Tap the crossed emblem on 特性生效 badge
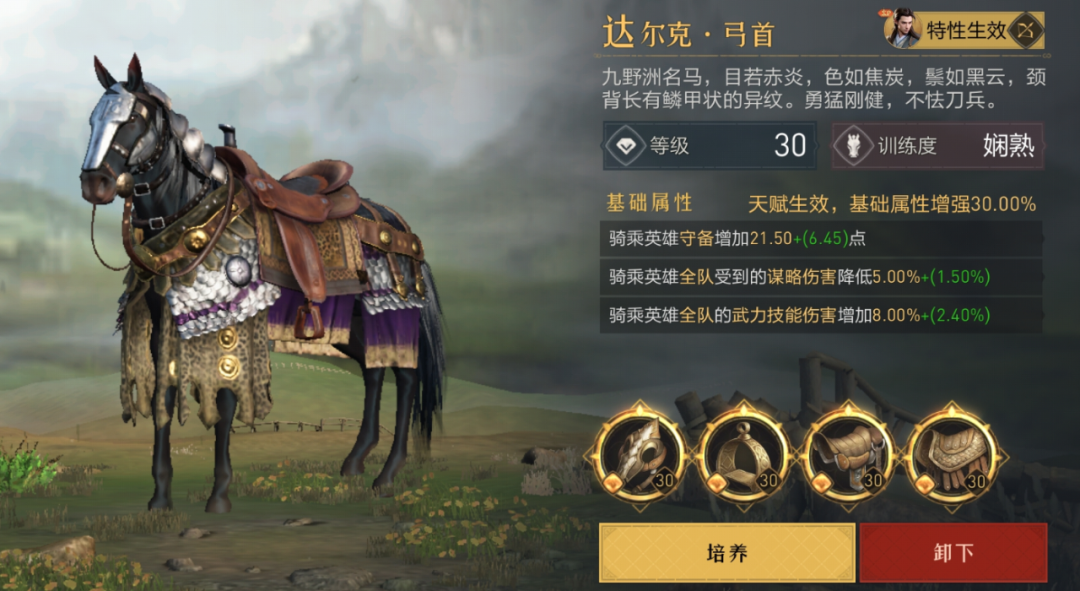1080x591 pixels. [1026, 31]
